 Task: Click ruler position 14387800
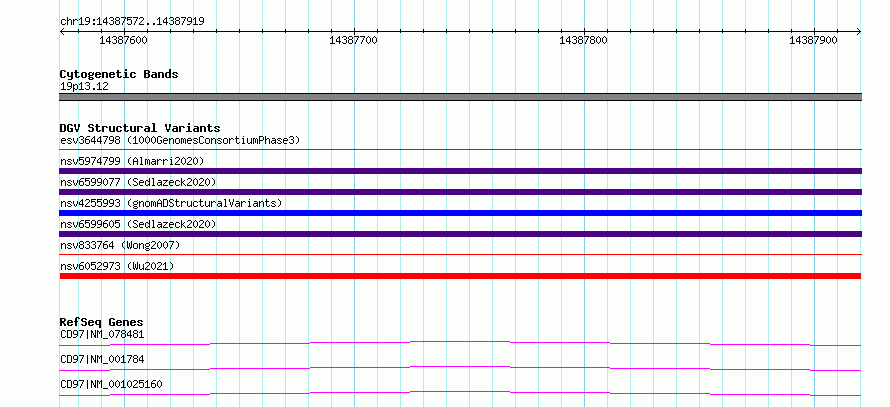583,40
